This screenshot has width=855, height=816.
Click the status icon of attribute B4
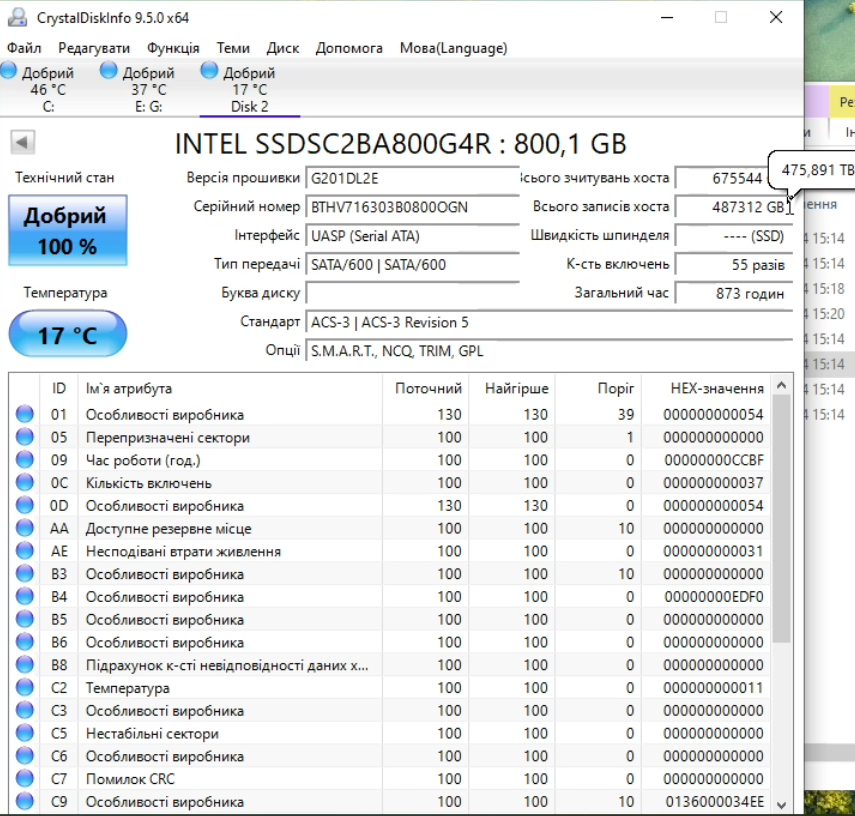(x=25, y=597)
